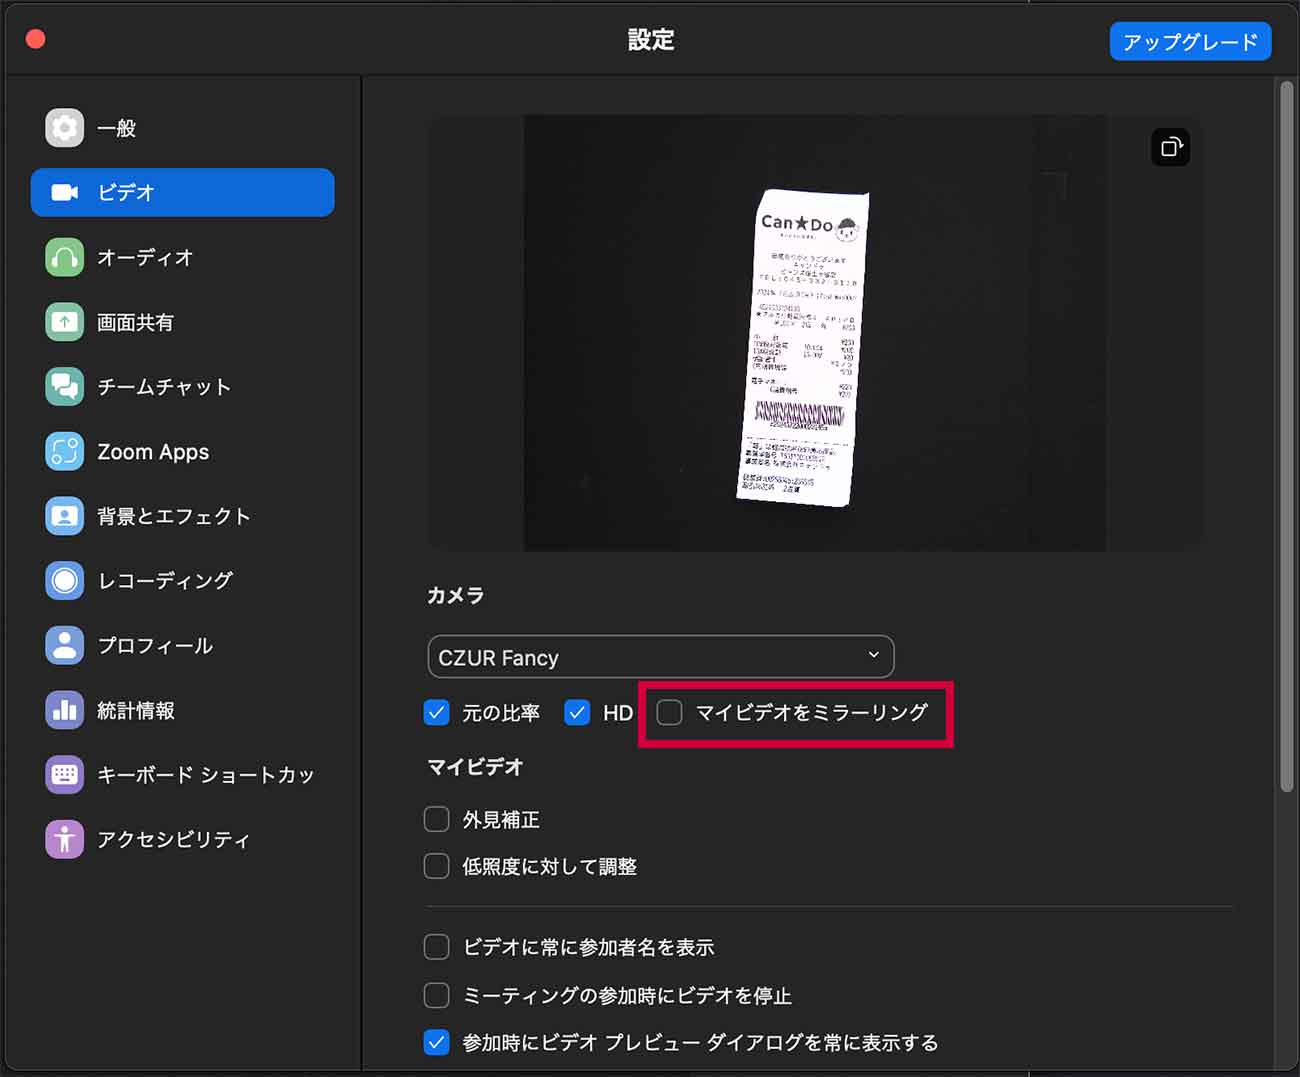Viewport: 1300px width, 1077px height.
Task: Click the Zoom Apps icon
Action: 65,451
